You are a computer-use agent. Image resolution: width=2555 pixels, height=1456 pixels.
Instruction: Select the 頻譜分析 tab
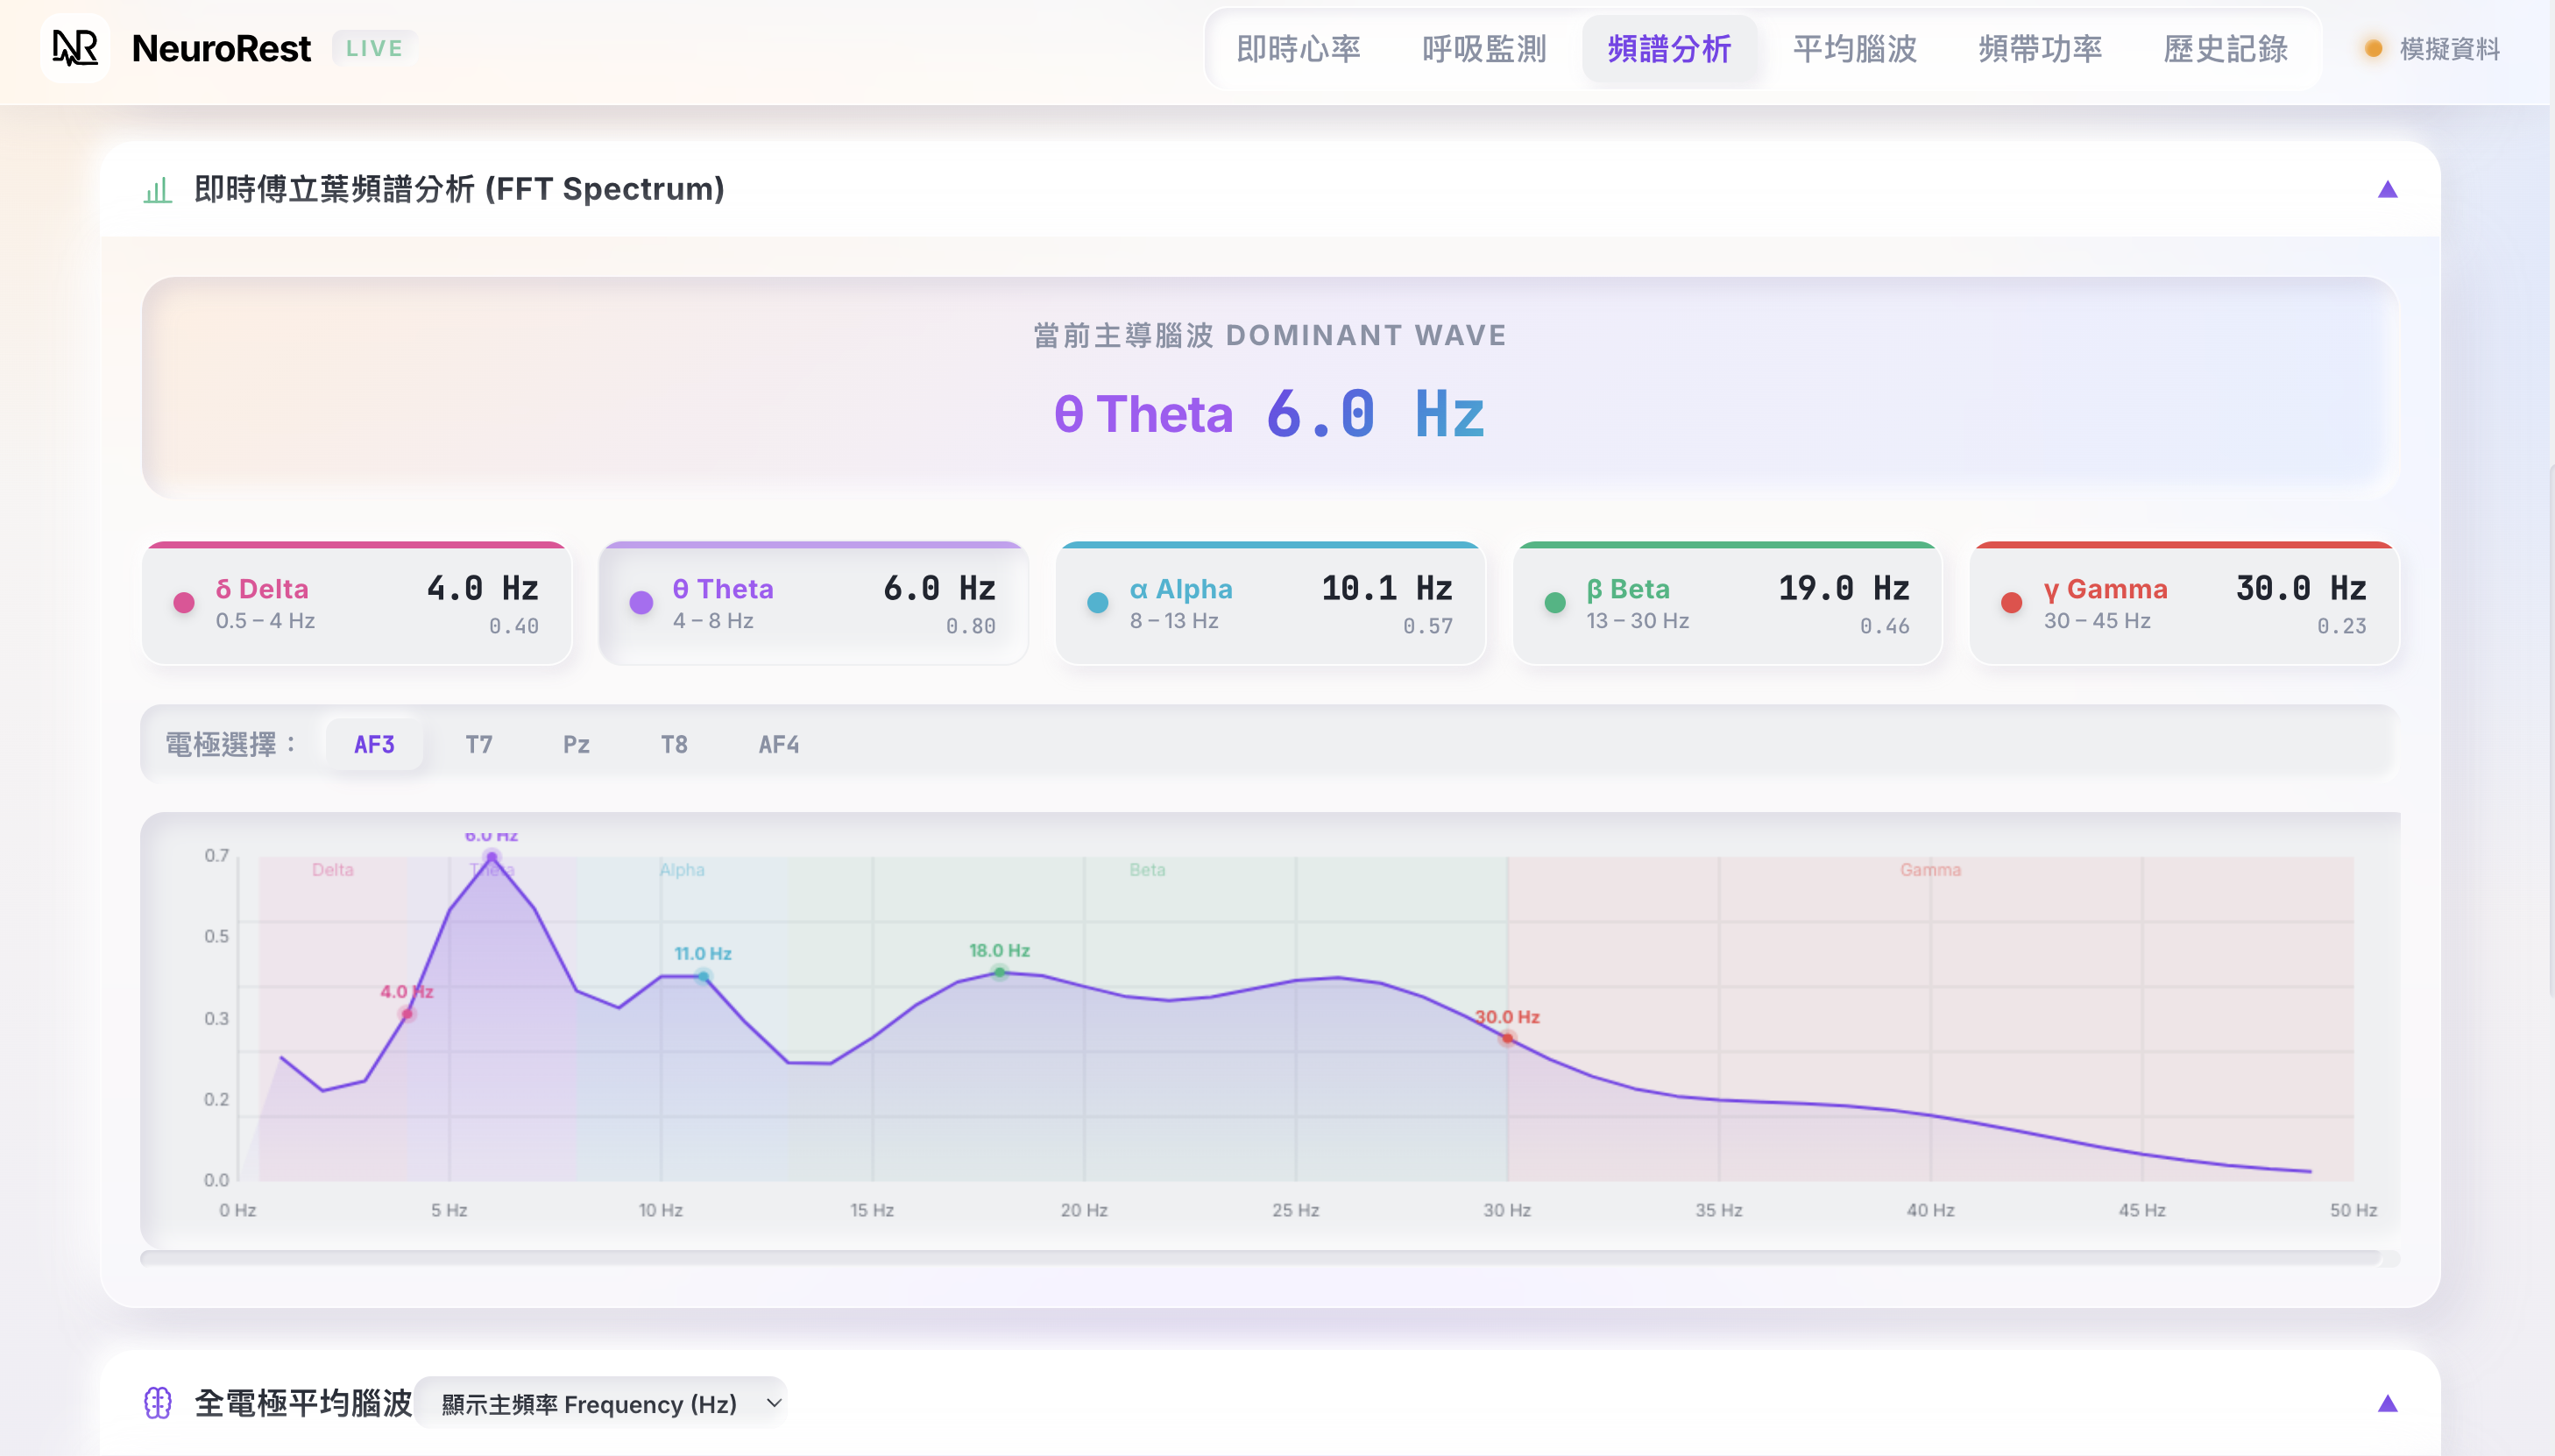(x=1669, y=48)
